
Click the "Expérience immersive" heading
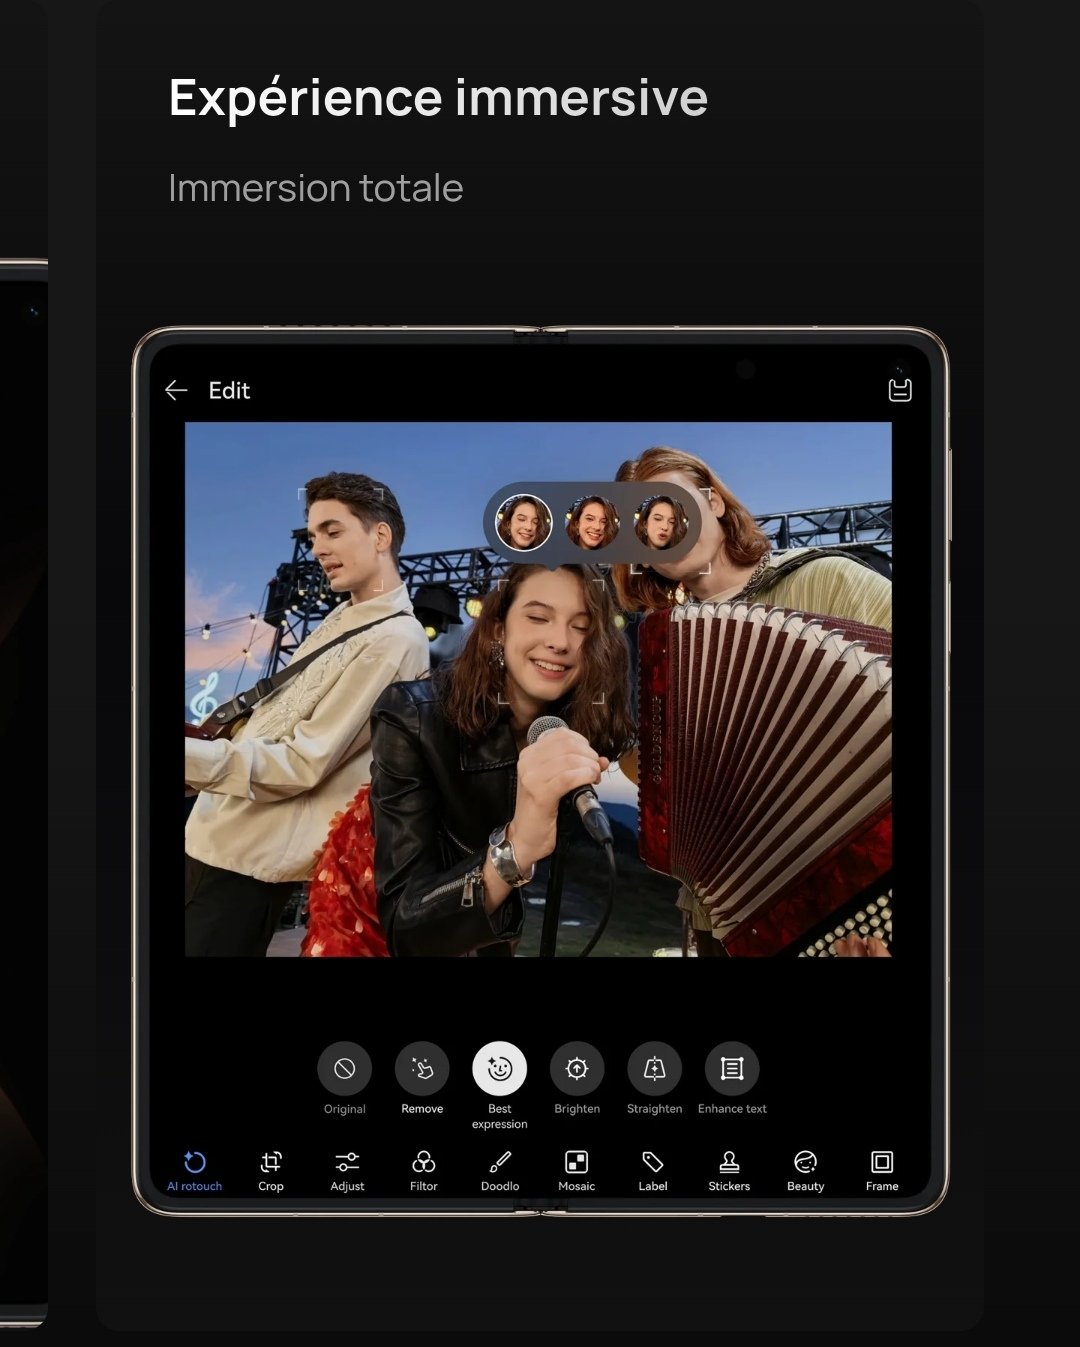click(438, 99)
